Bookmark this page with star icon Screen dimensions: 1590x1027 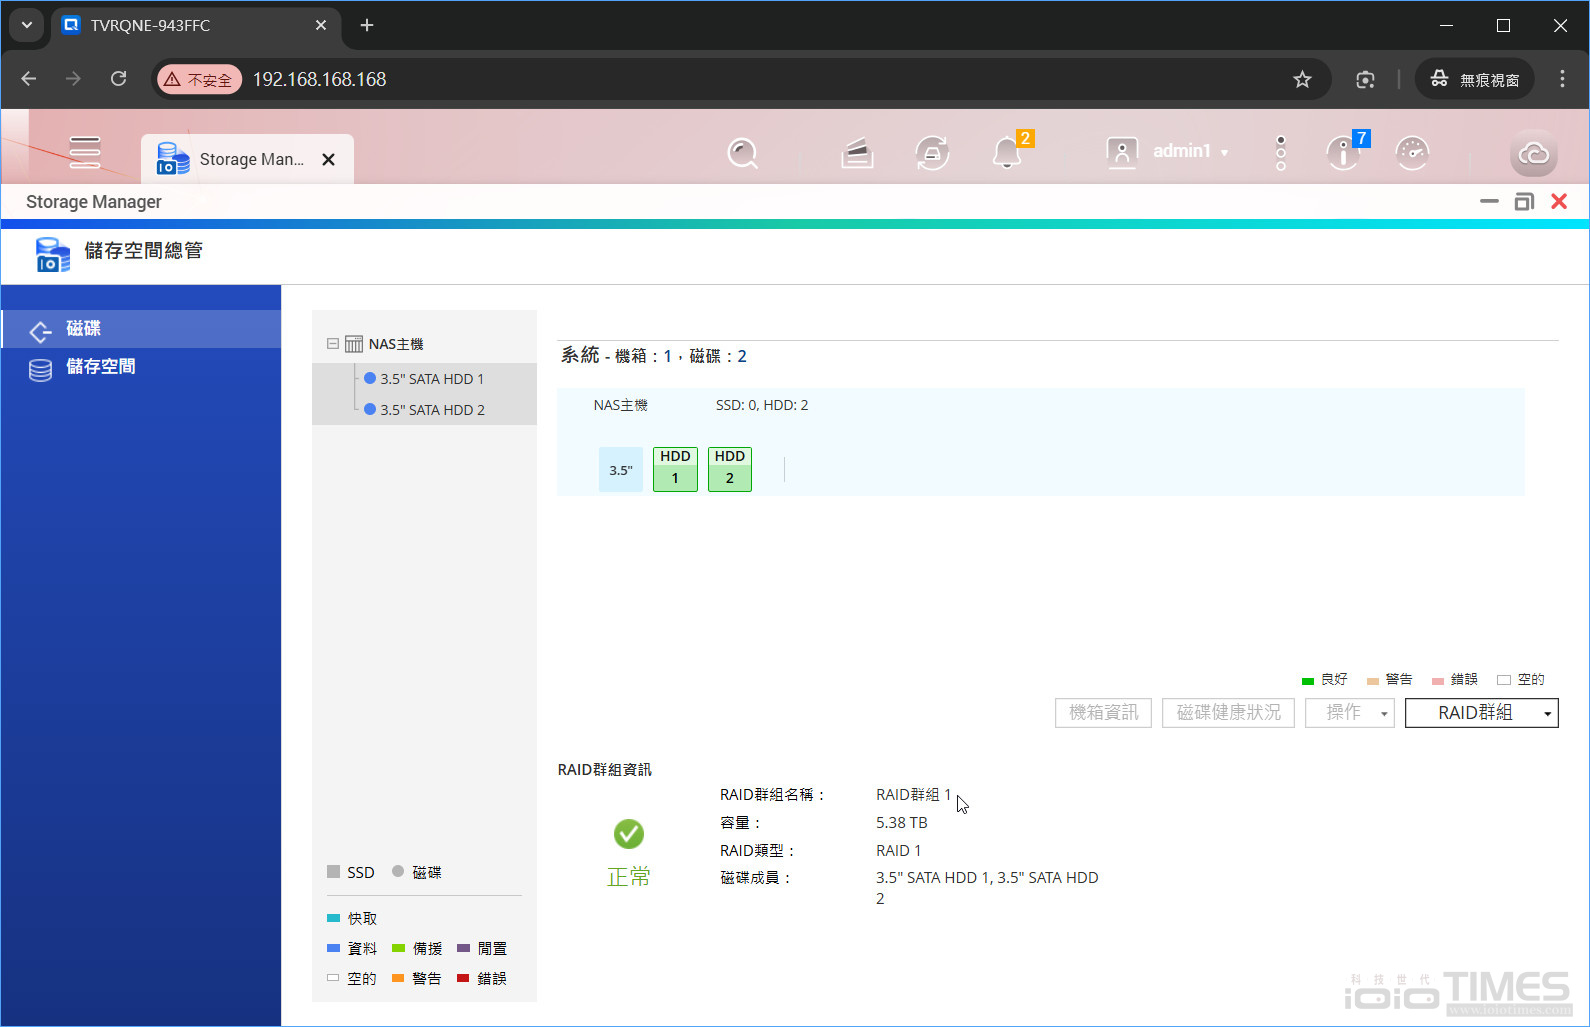(x=1302, y=79)
